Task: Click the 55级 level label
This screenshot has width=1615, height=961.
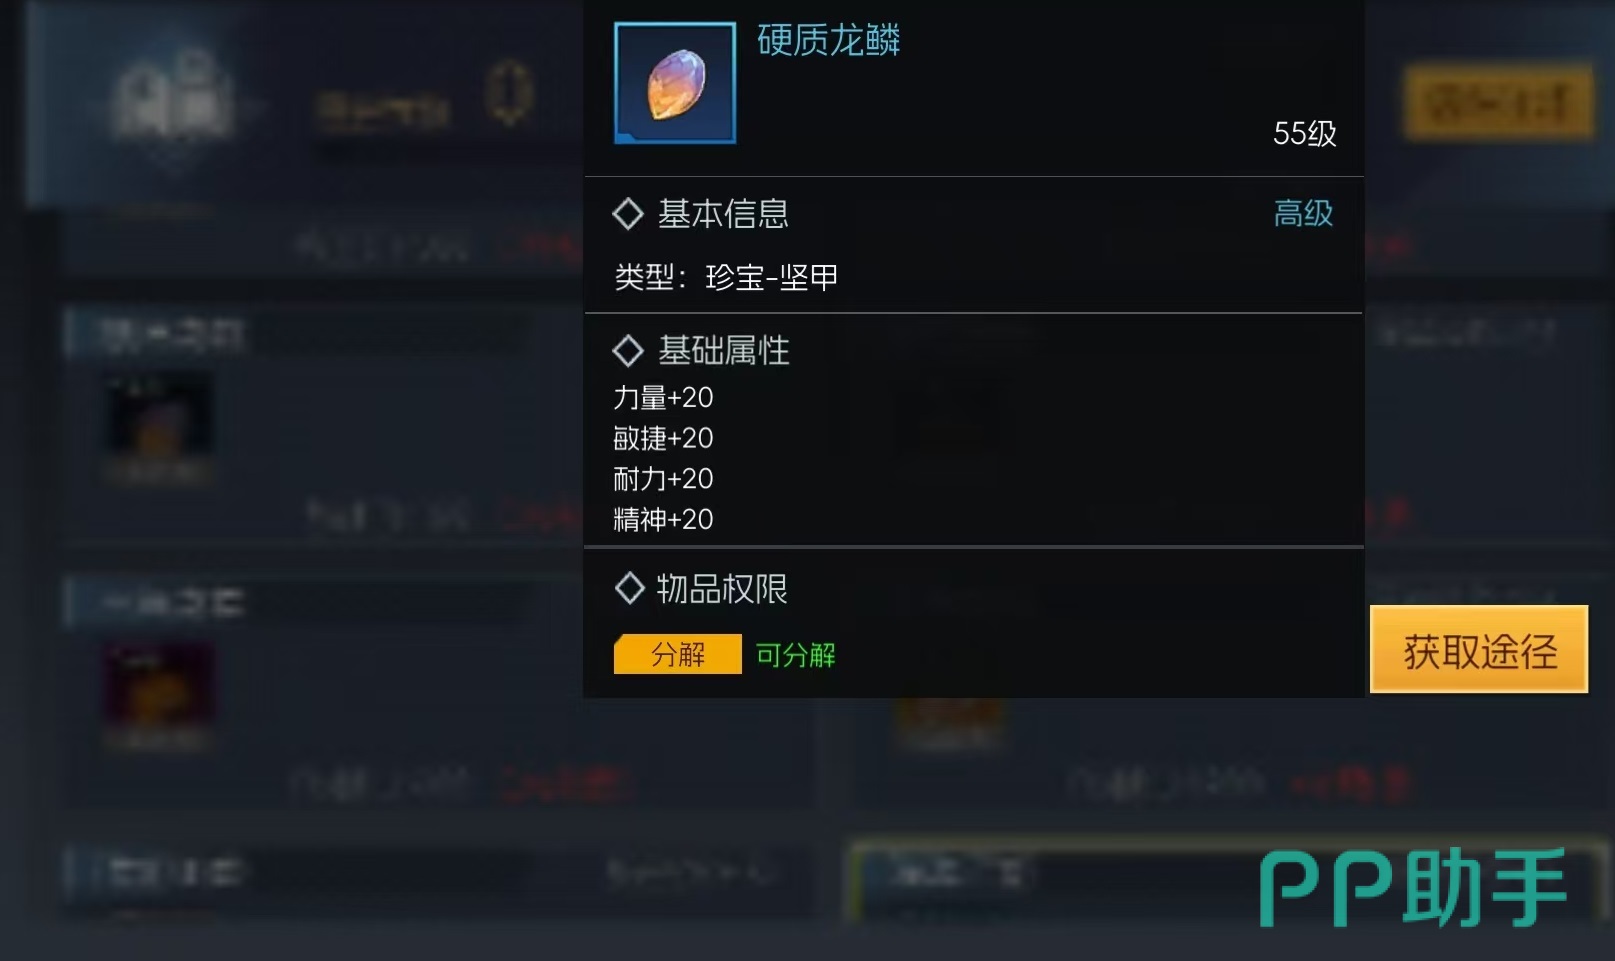Action: click(1304, 133)
